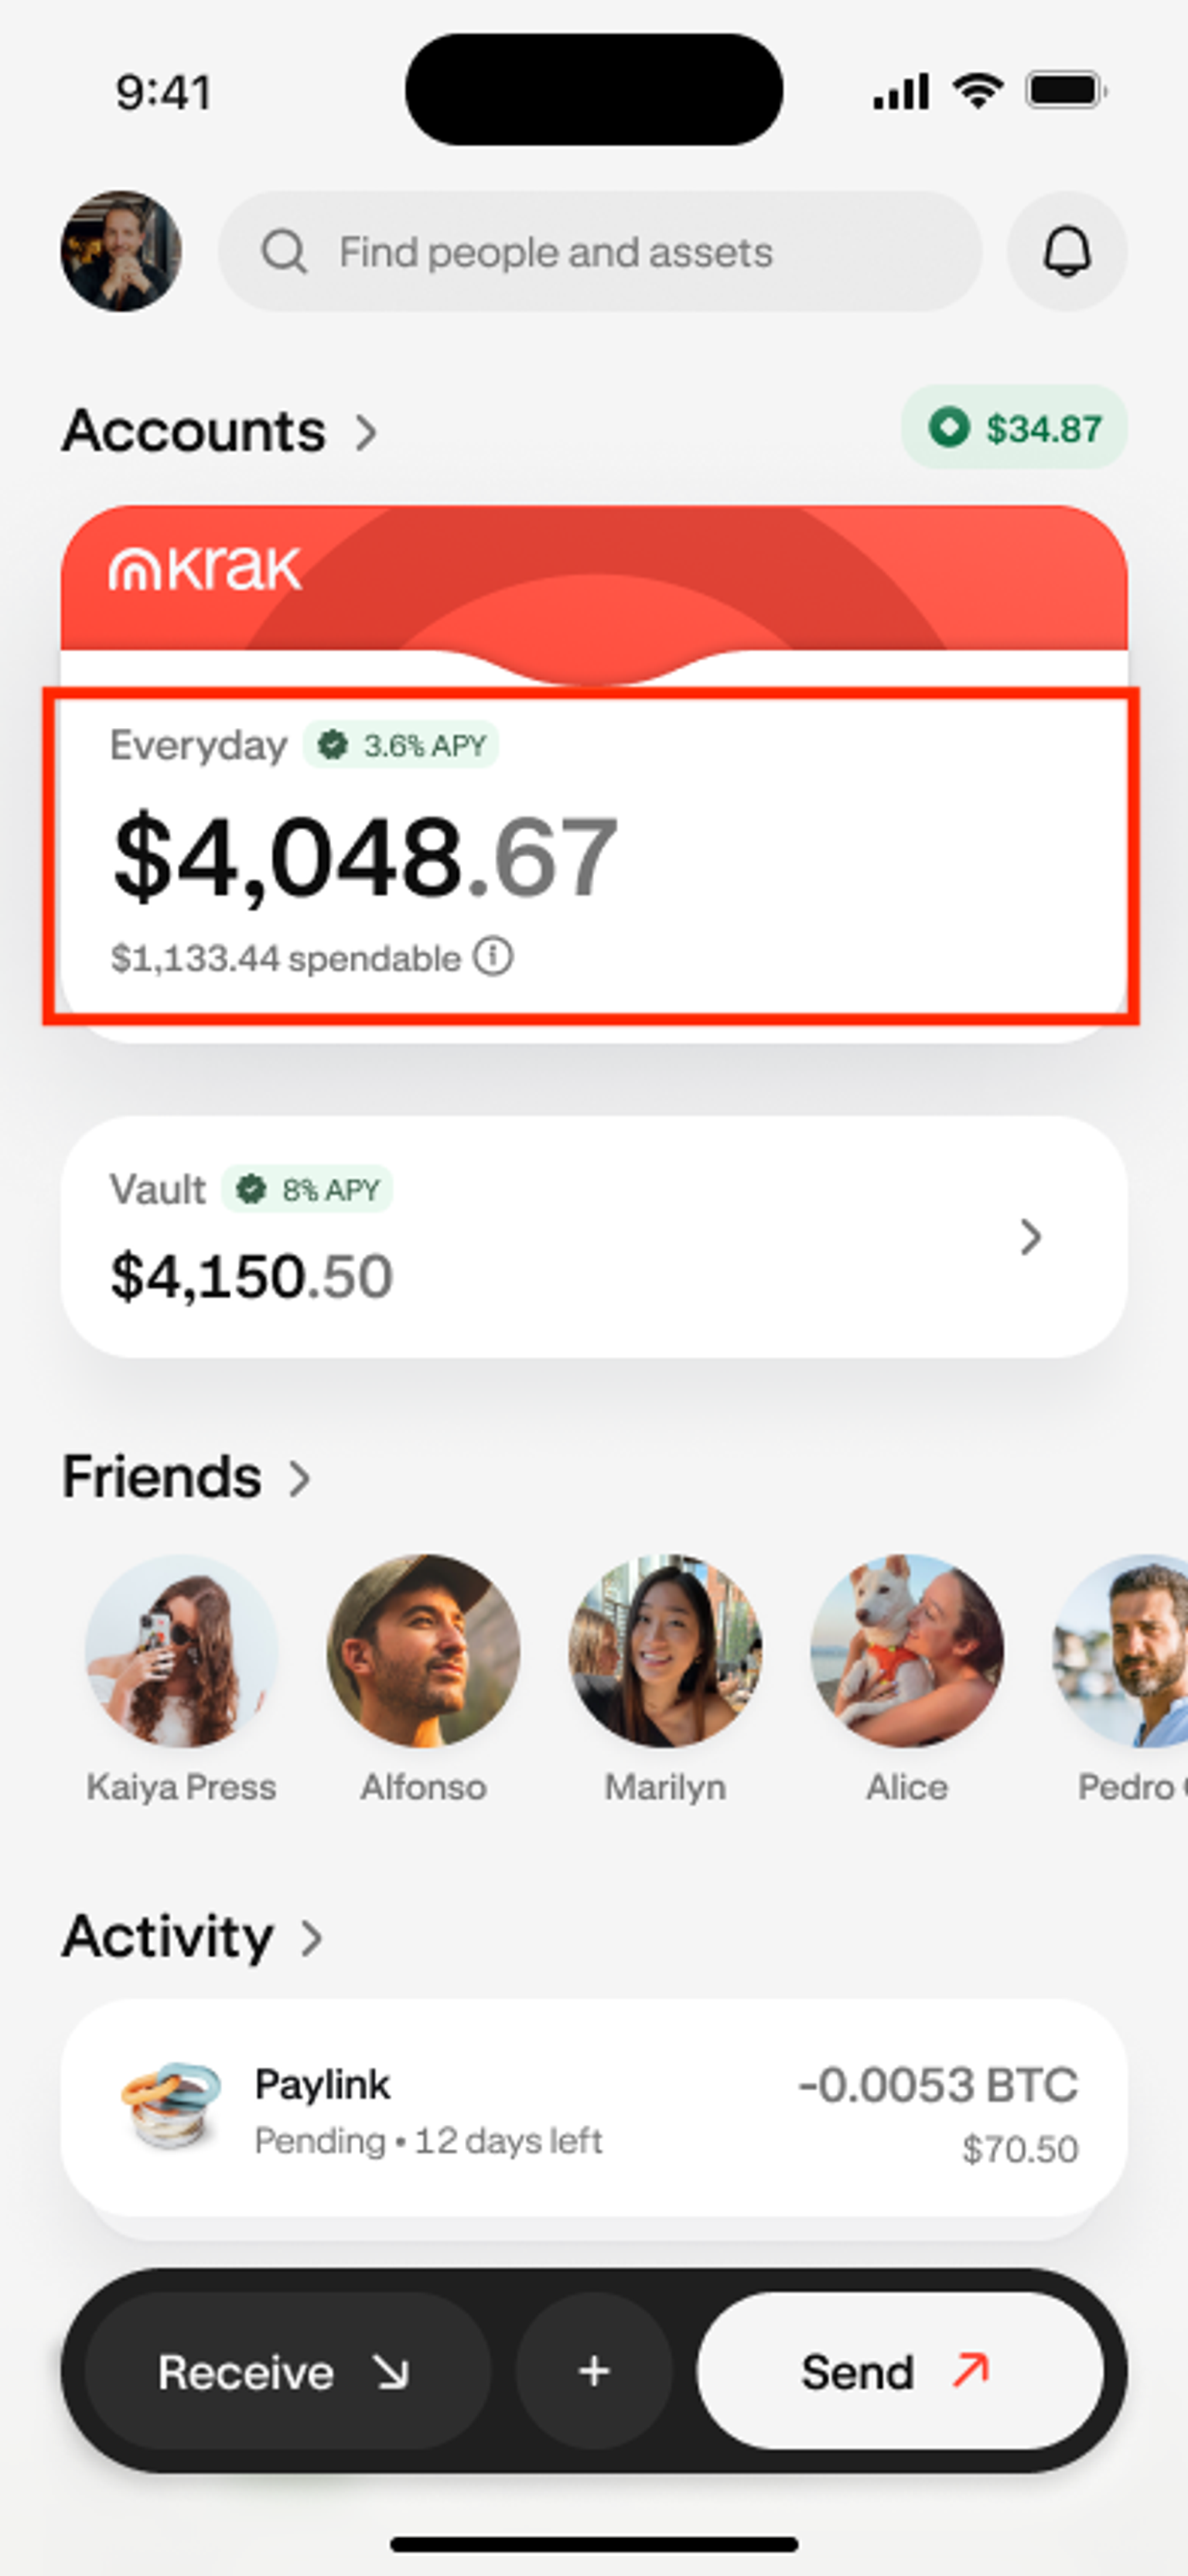Expand the Friends list chevron
1188x2576 pixels.
[x=299, y=1478]
